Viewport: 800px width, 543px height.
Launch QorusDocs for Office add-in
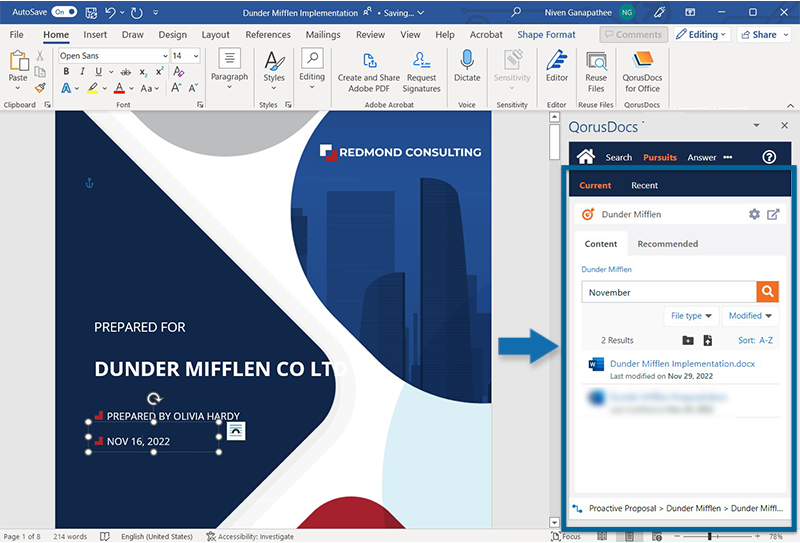pyautogui.click(x=642, y=72)
